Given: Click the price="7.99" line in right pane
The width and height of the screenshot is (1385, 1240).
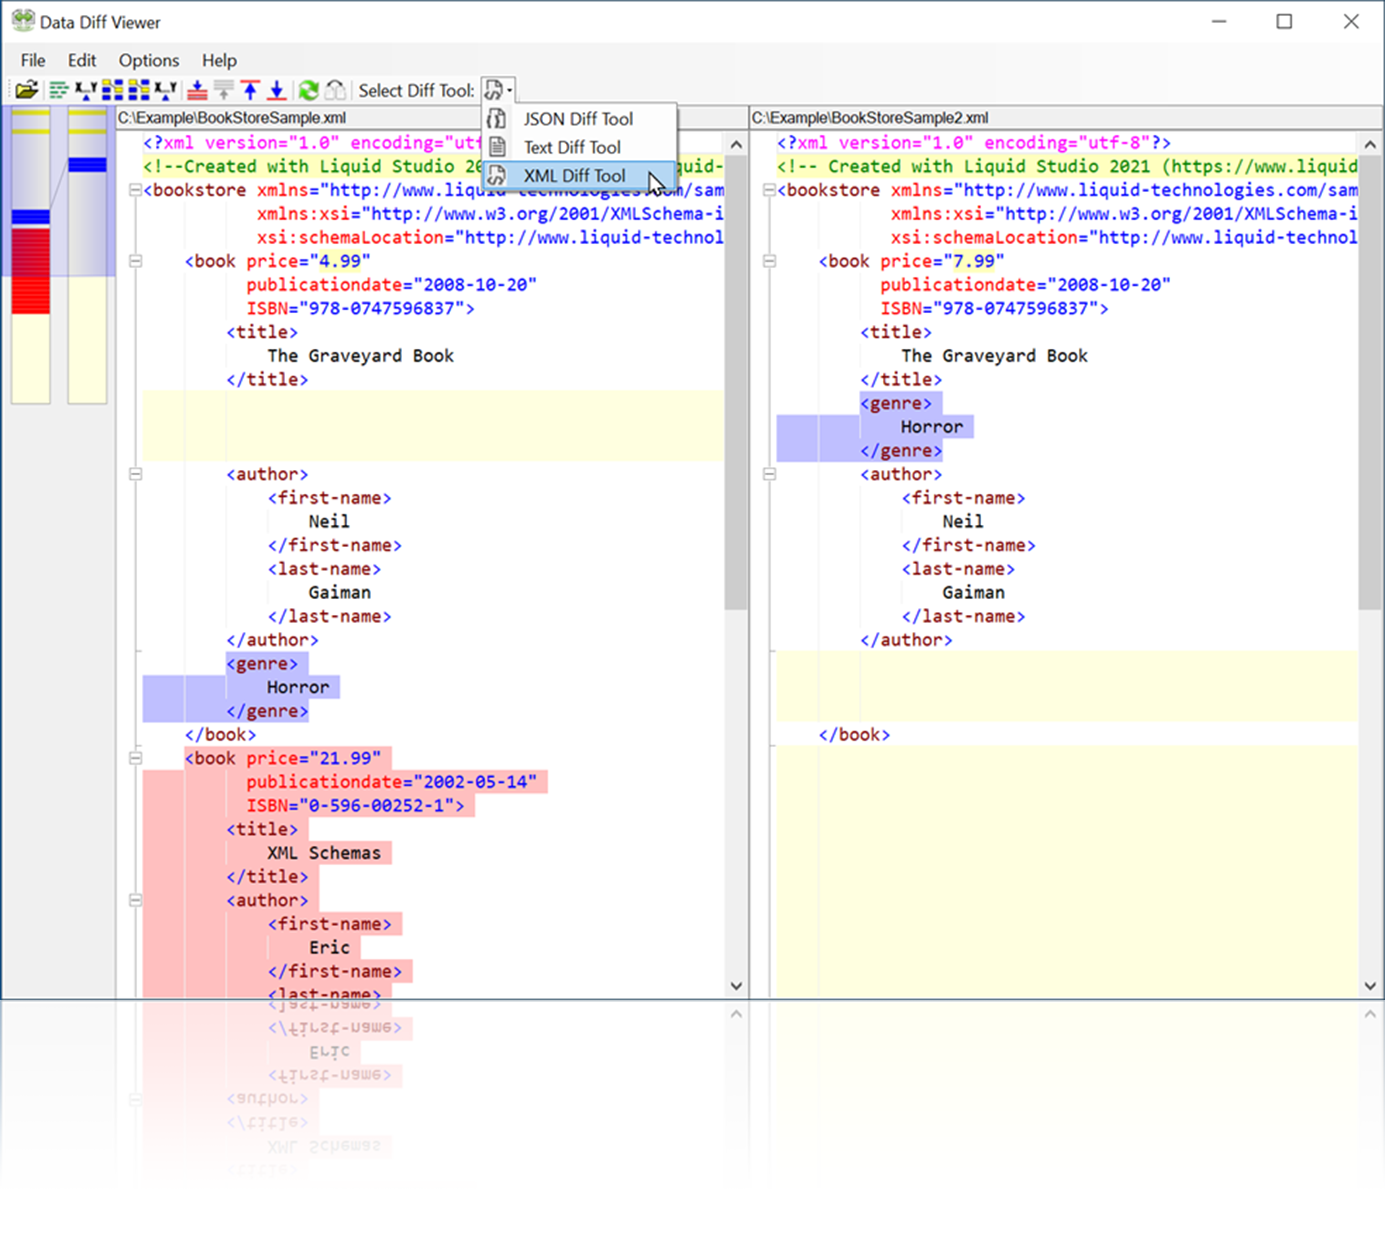Looking at the screenshot, I should click(911, 261).
